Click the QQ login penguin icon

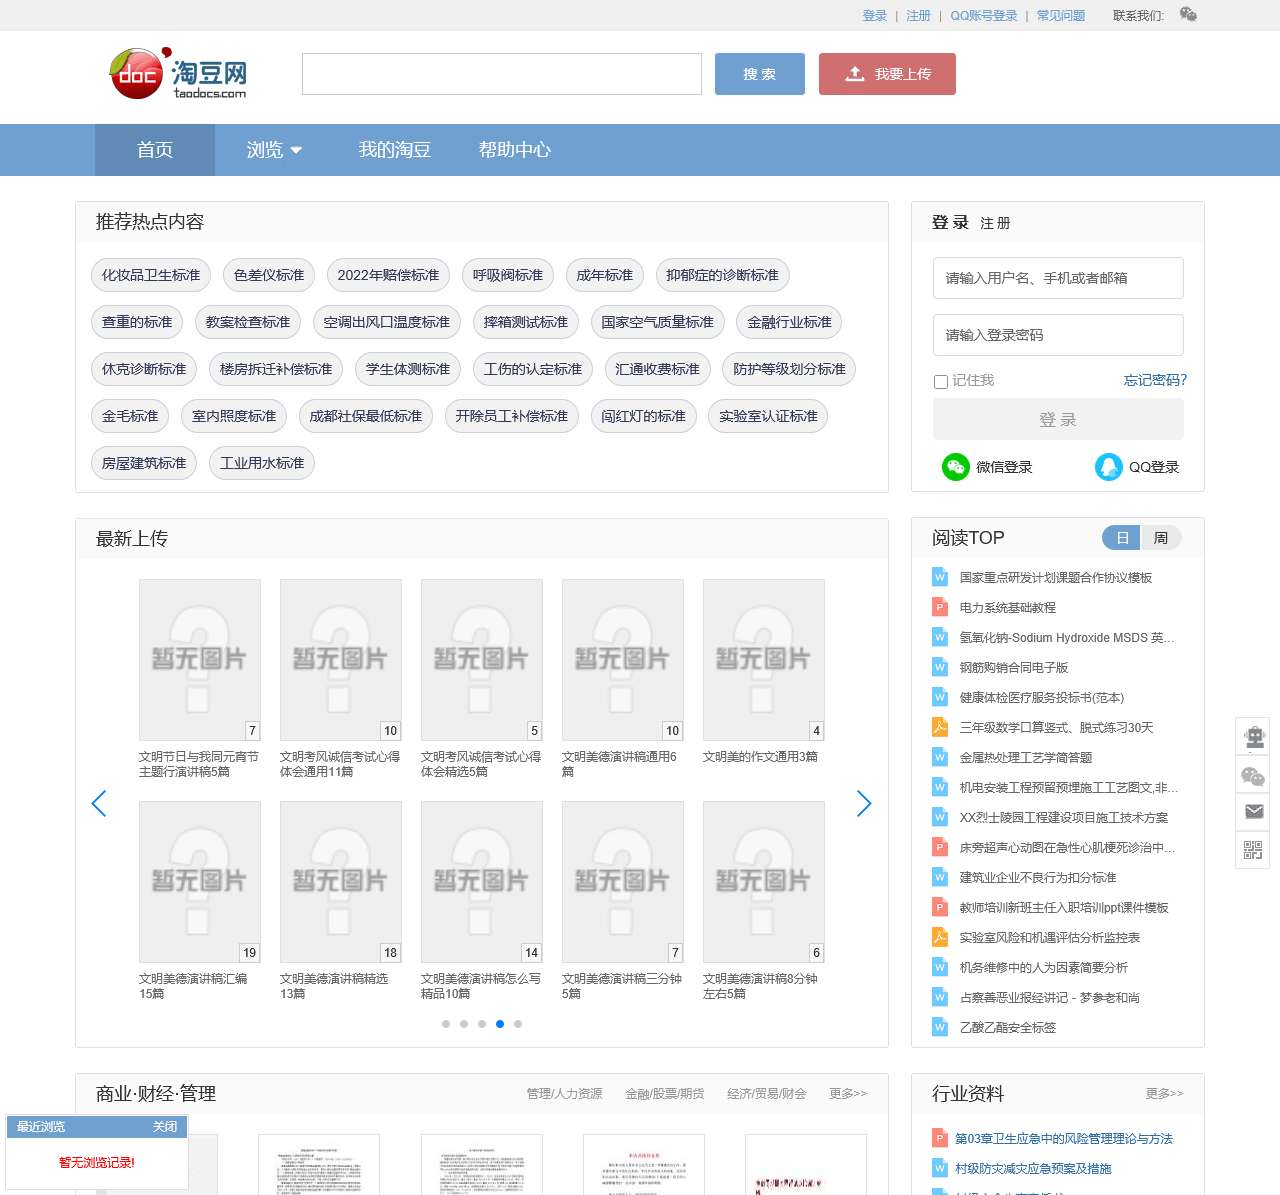pyautogui.click(x=1108, y=467)
